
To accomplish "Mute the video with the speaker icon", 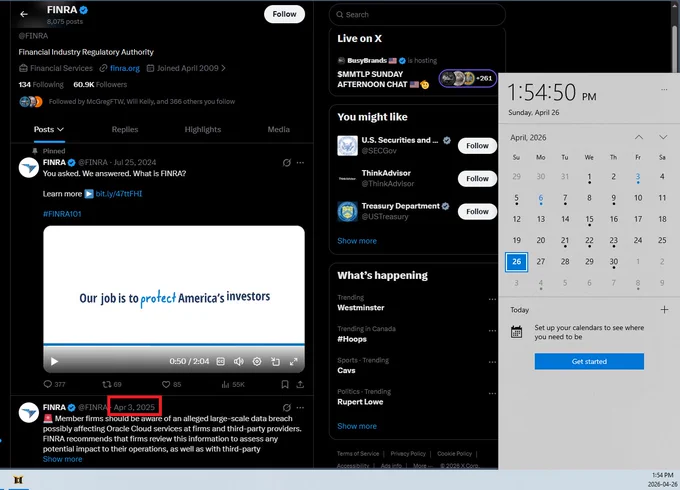I will coord(239,361).
